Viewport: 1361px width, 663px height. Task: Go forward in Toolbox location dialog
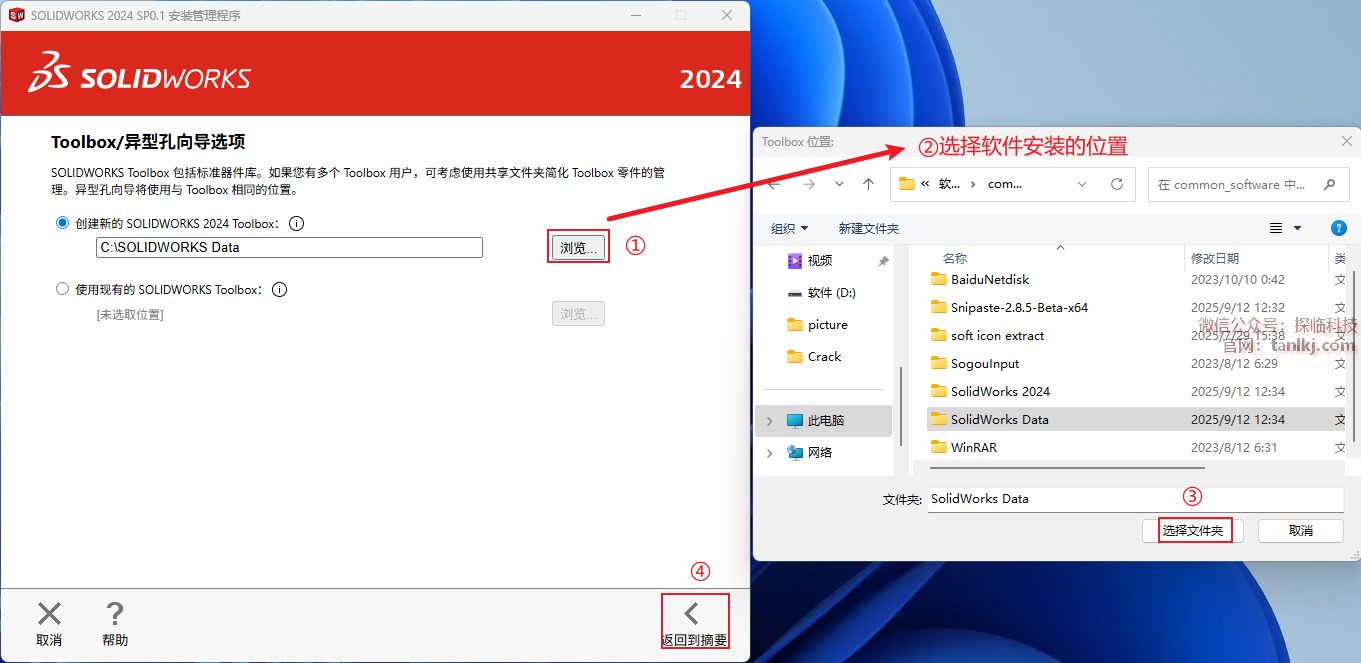(x=809, y=184)
